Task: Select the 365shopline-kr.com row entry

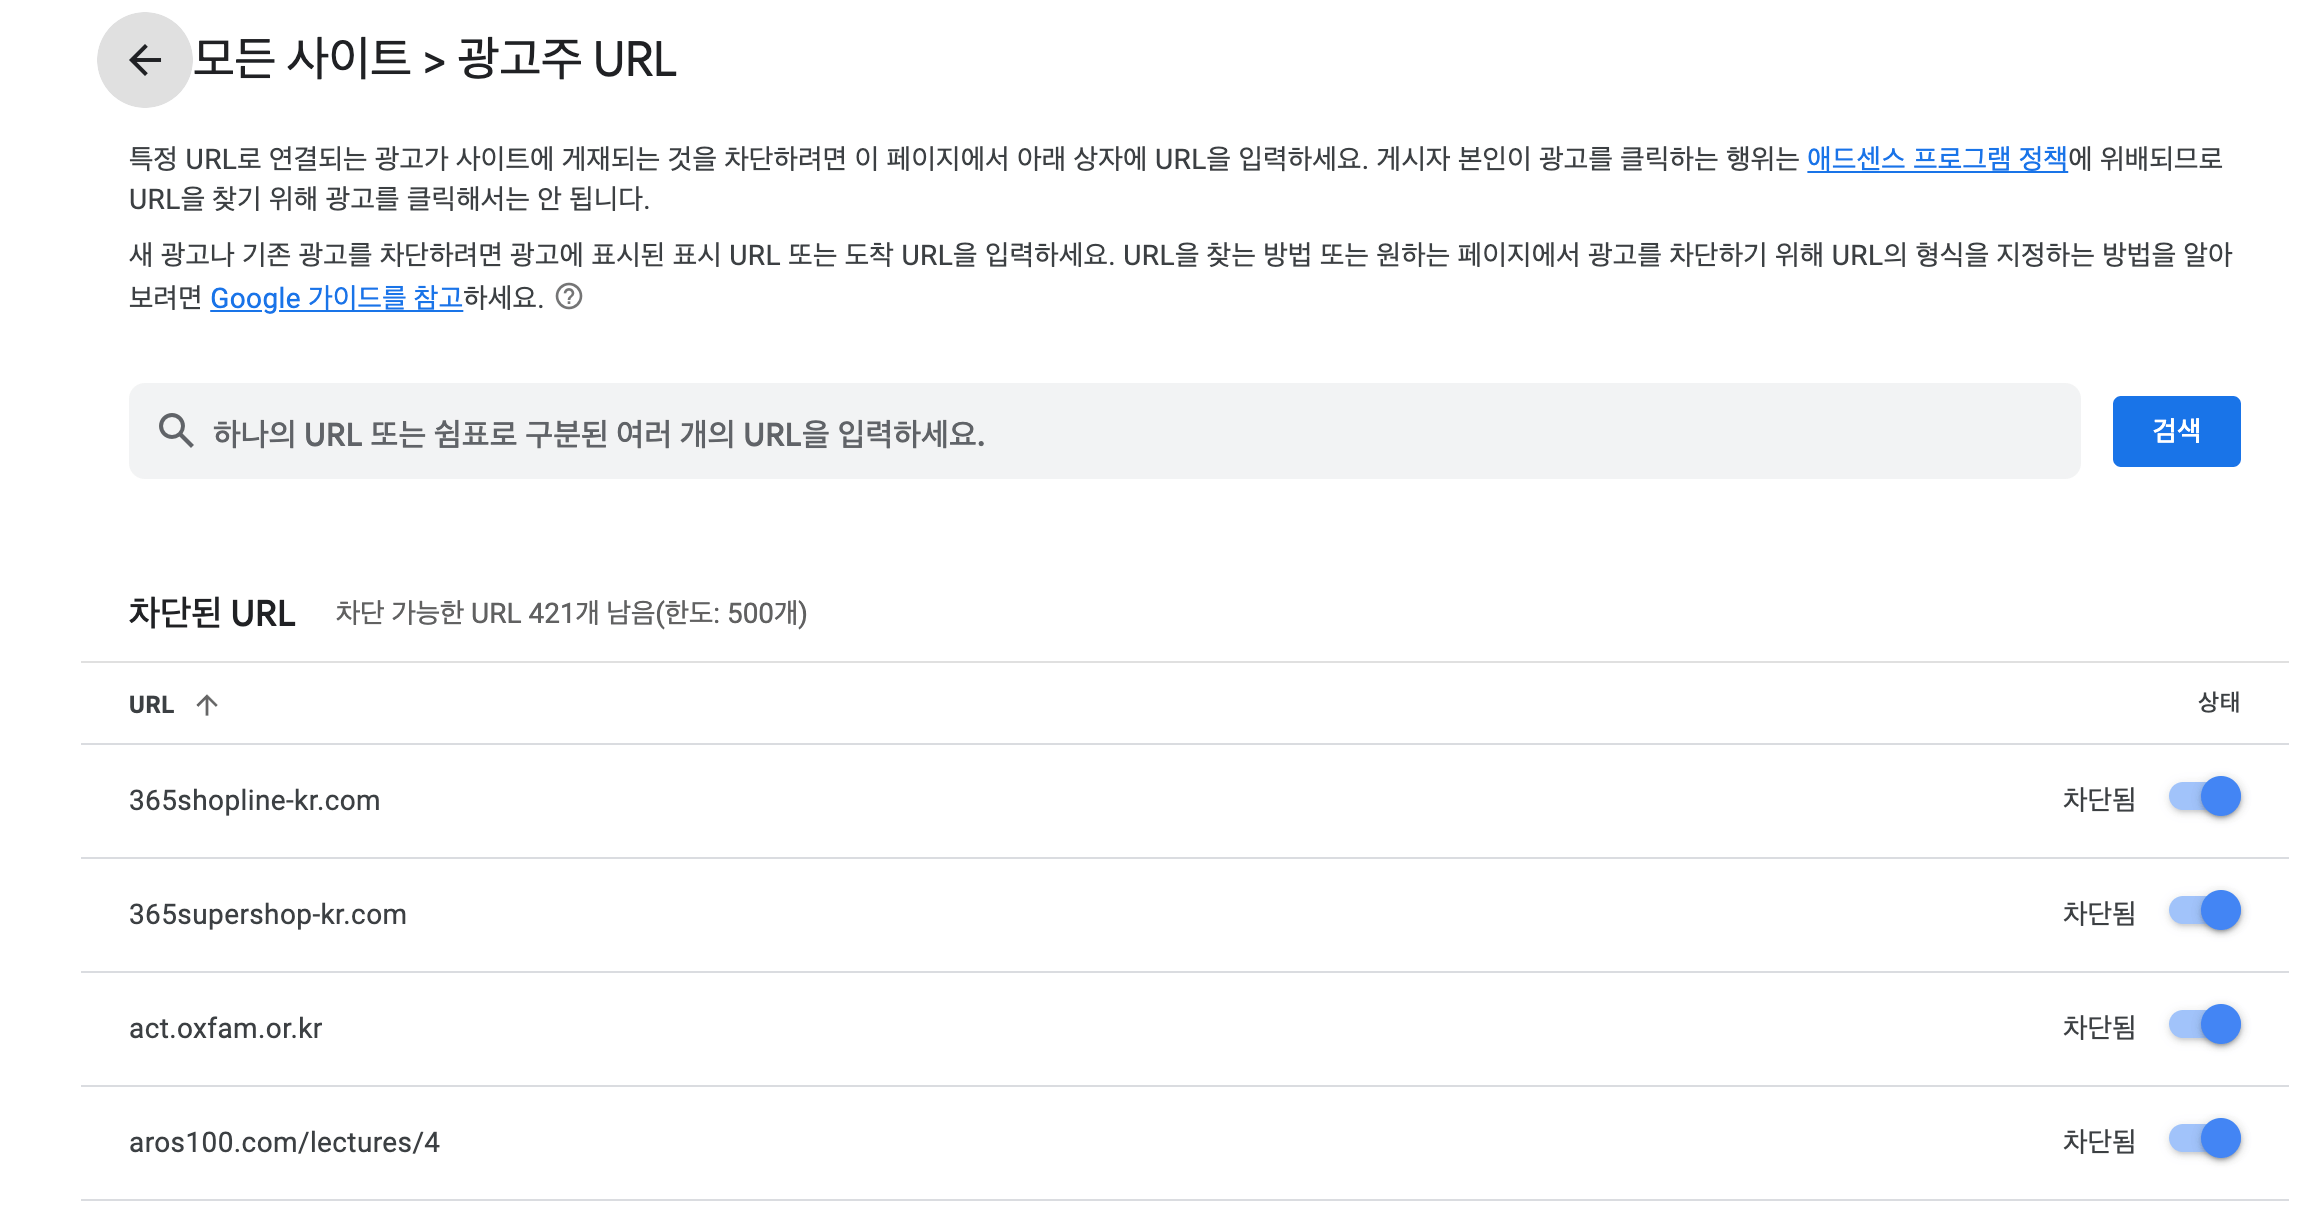Action: point(256,800)
